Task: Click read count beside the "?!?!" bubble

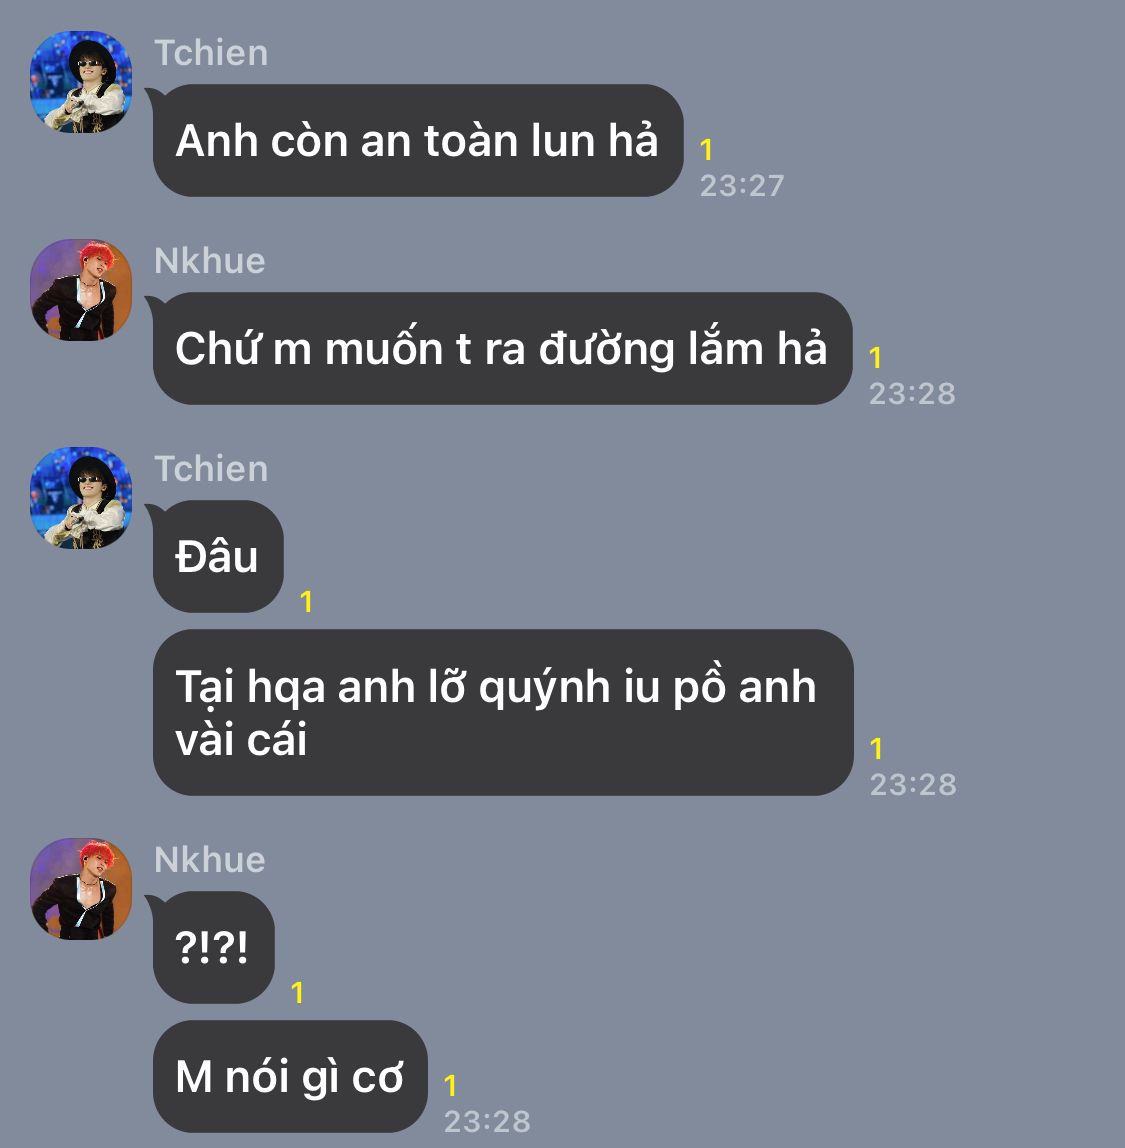Action: coord(297,993)
